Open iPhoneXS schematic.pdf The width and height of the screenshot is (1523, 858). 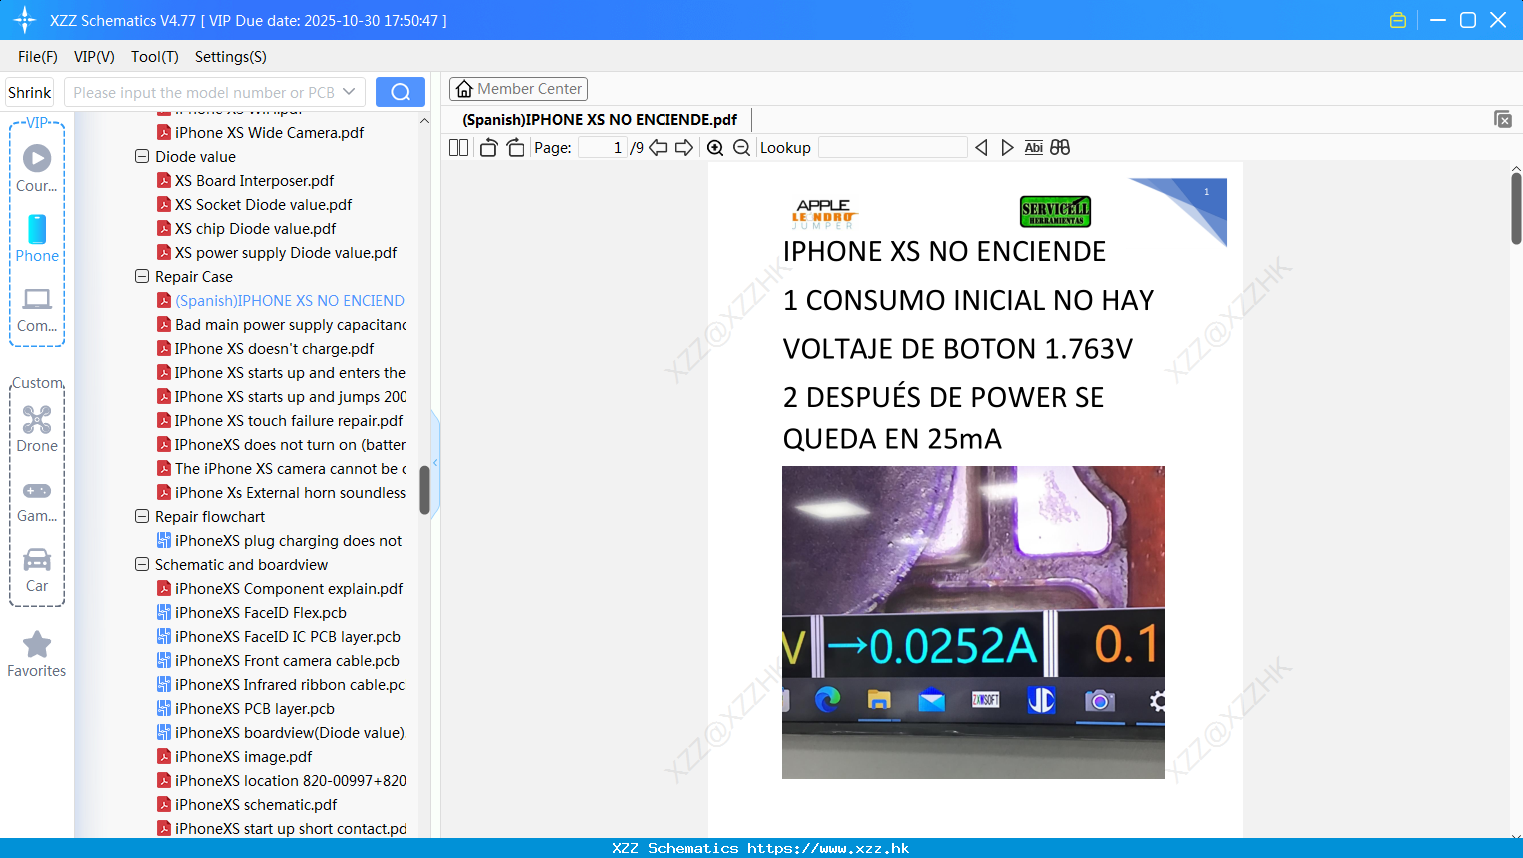[x=256, y=804]
